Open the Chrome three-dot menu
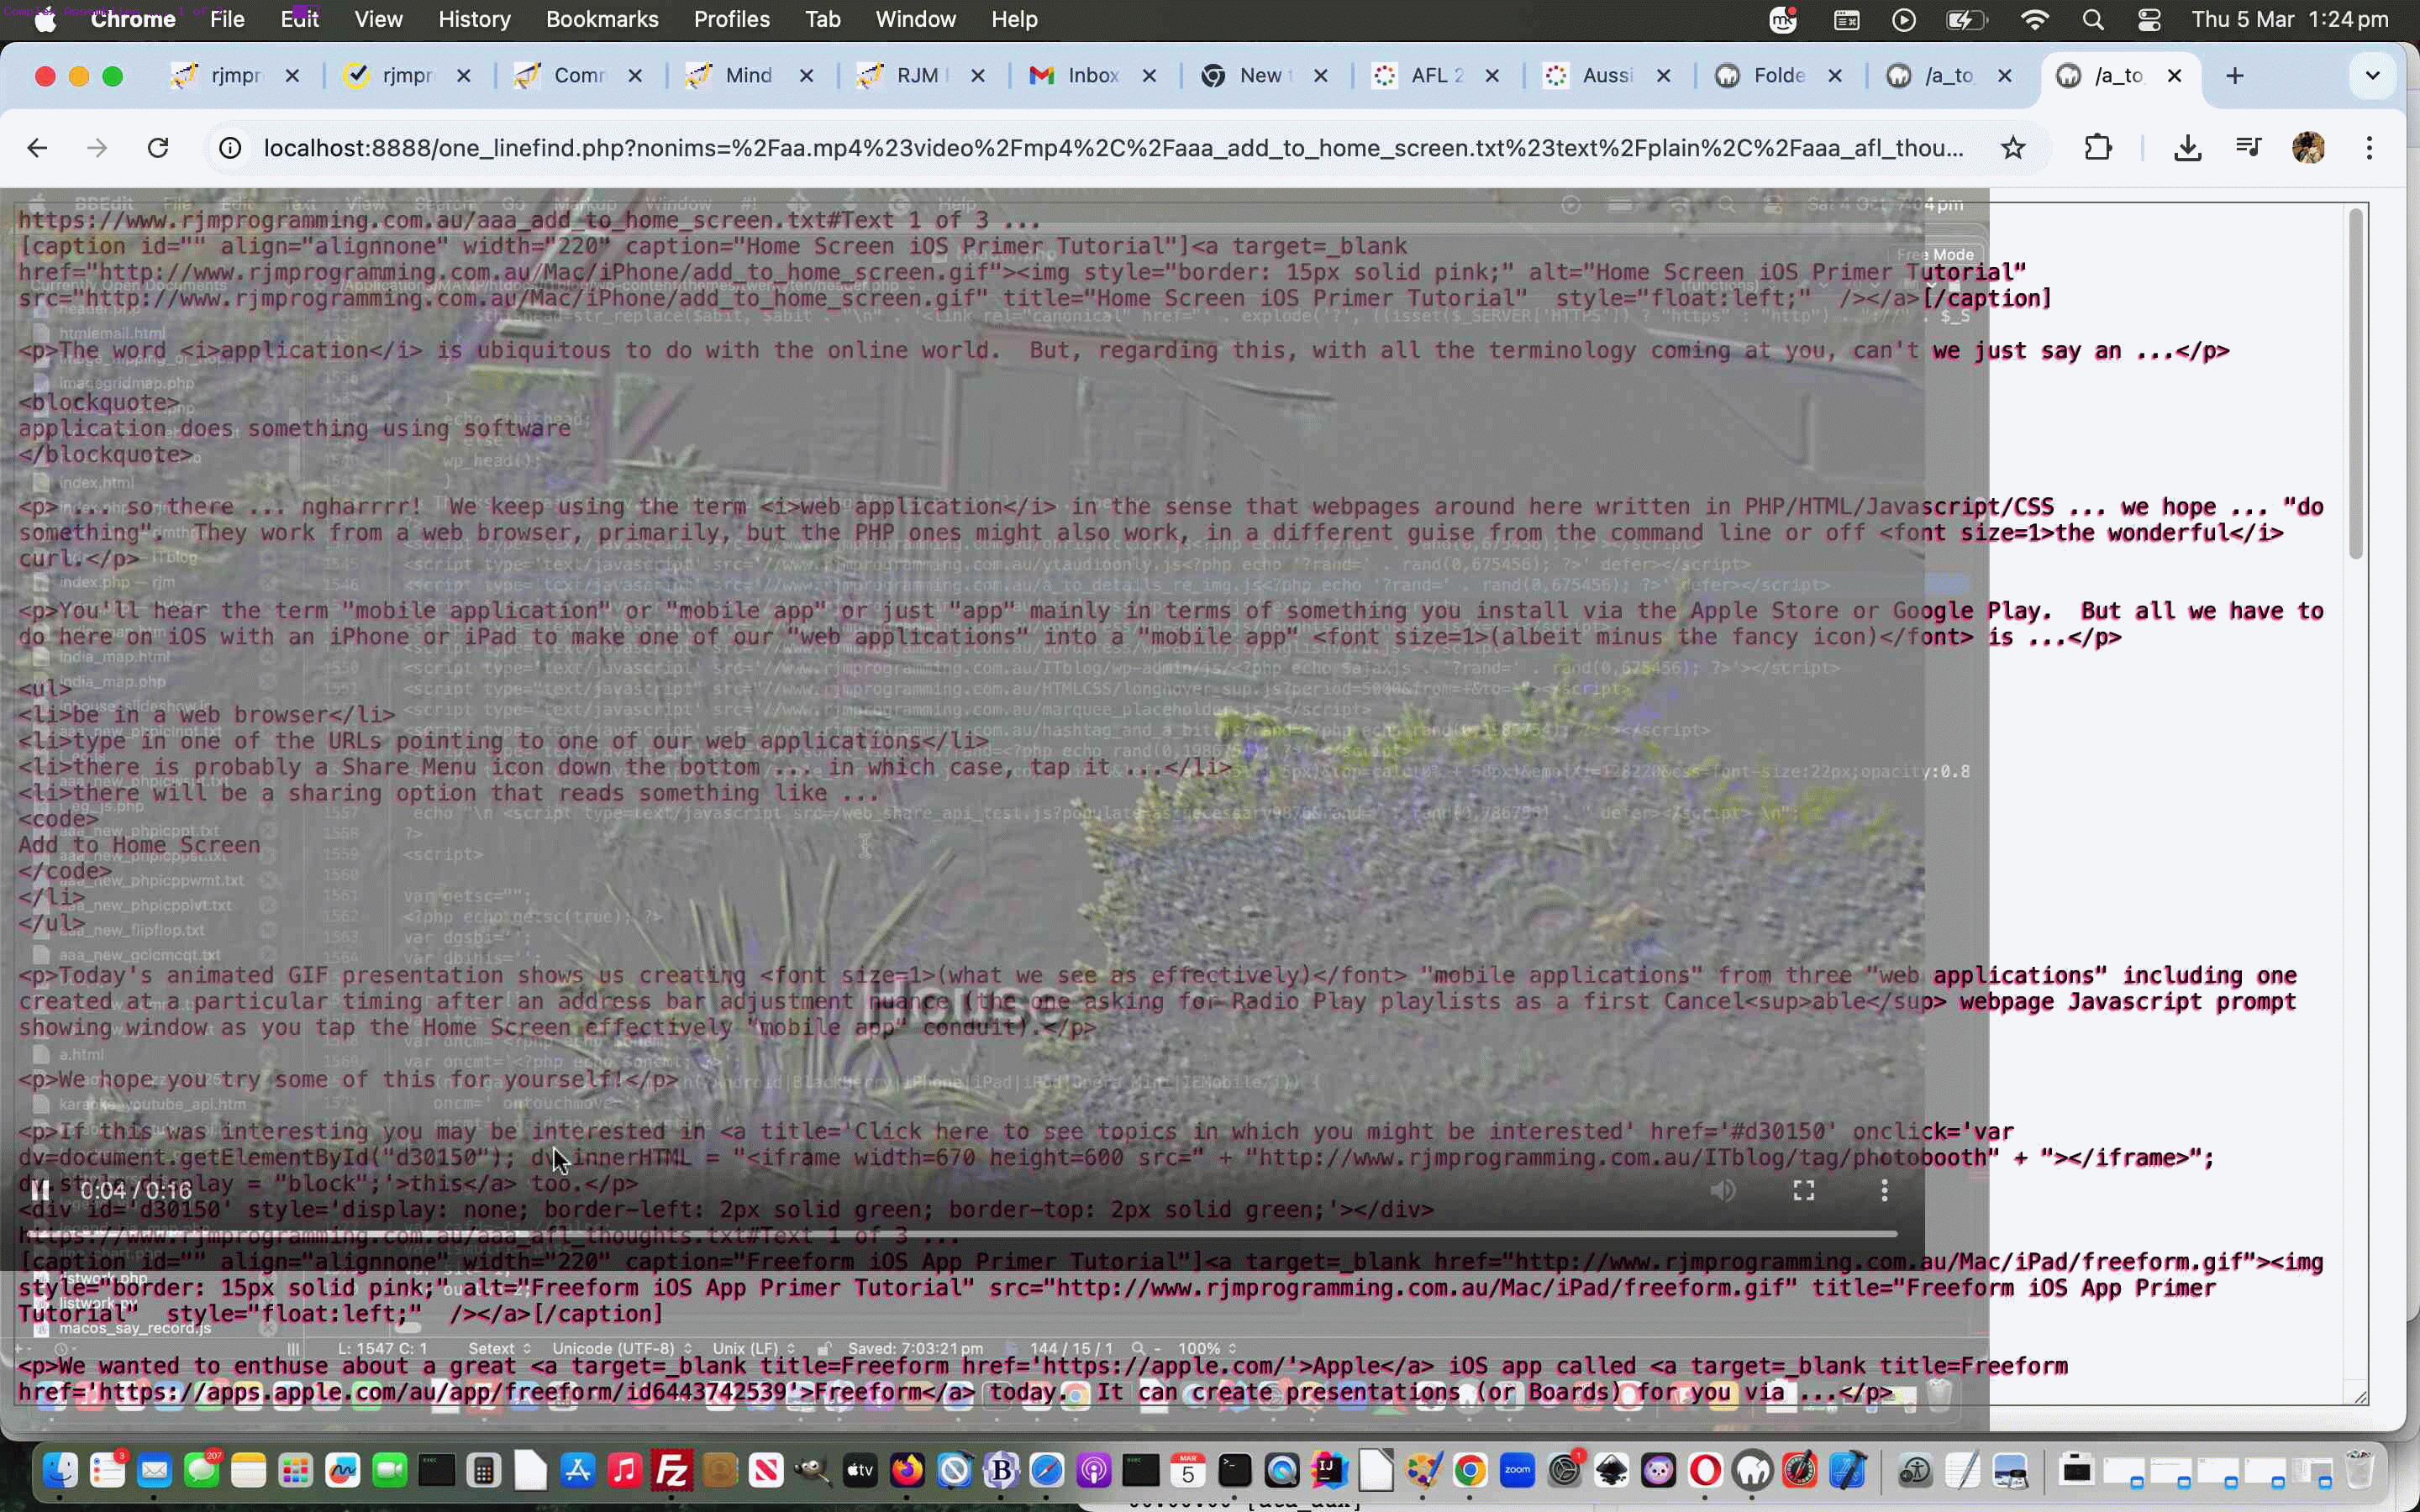This screenshot has width=2420, height=1512. click(2369, 148)
